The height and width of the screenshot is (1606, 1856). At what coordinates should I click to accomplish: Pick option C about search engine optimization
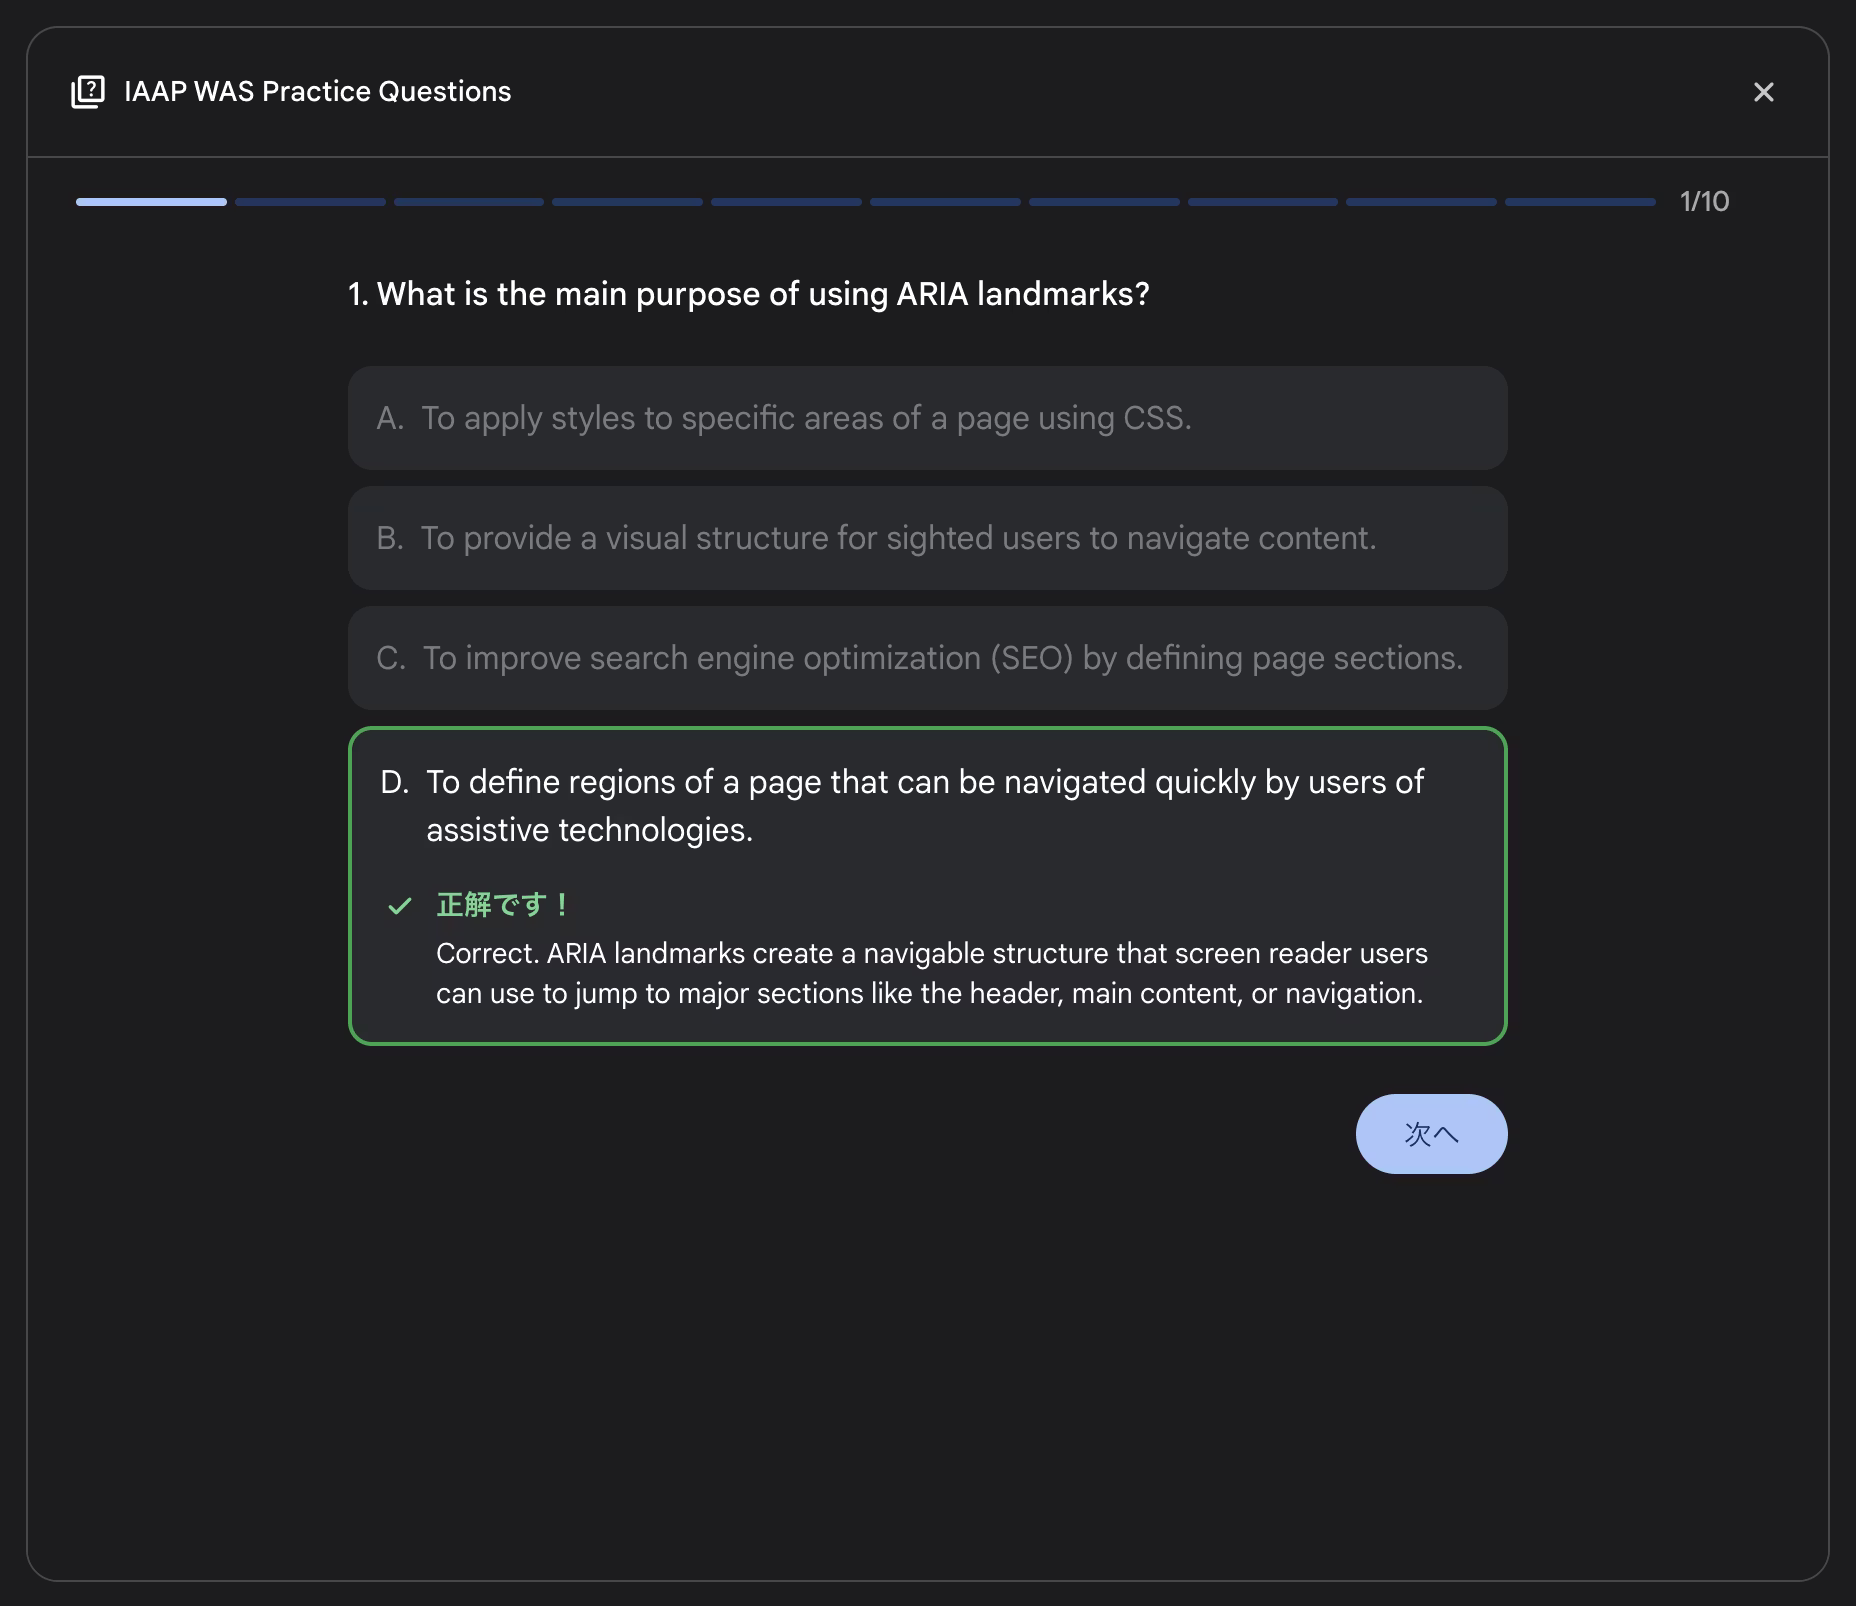pyautogui.click(x=927, y=658)
